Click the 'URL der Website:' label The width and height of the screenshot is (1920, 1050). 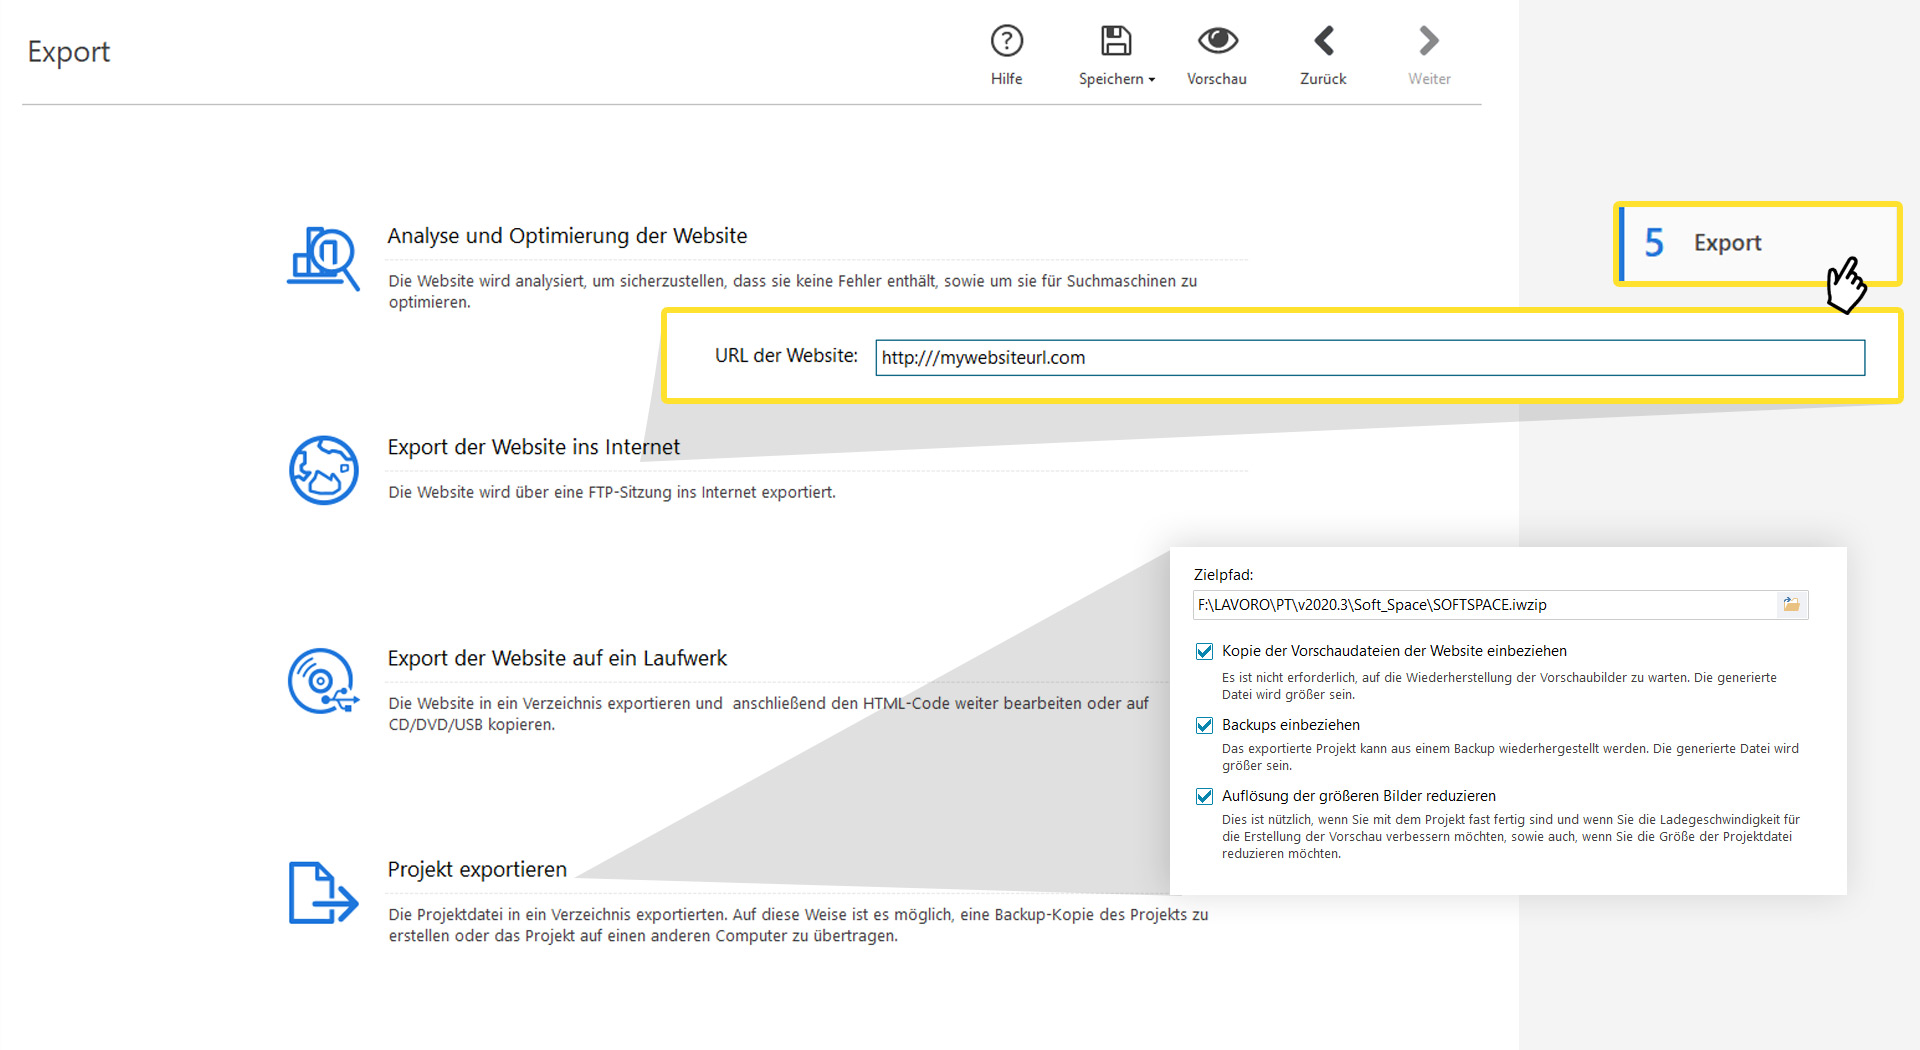[786, 356]
